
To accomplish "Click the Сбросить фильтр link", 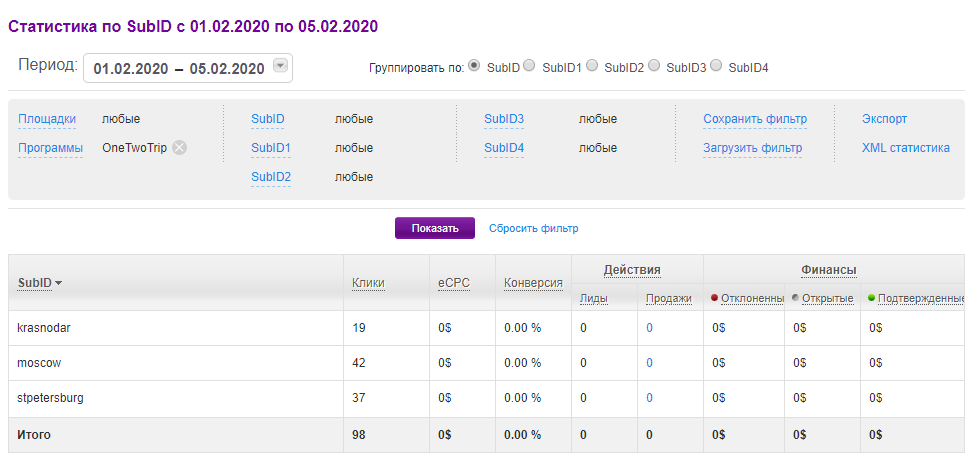I will point(533,228).
